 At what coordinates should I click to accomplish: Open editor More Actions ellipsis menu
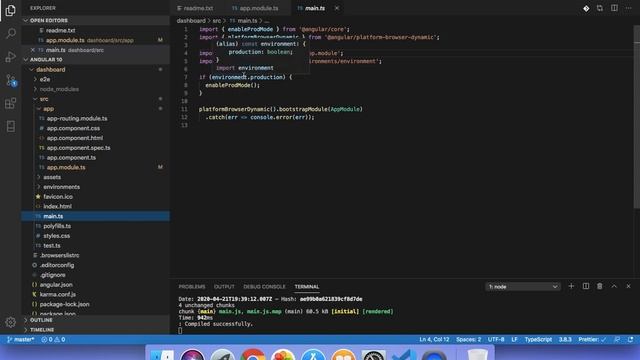click(629, 8)
